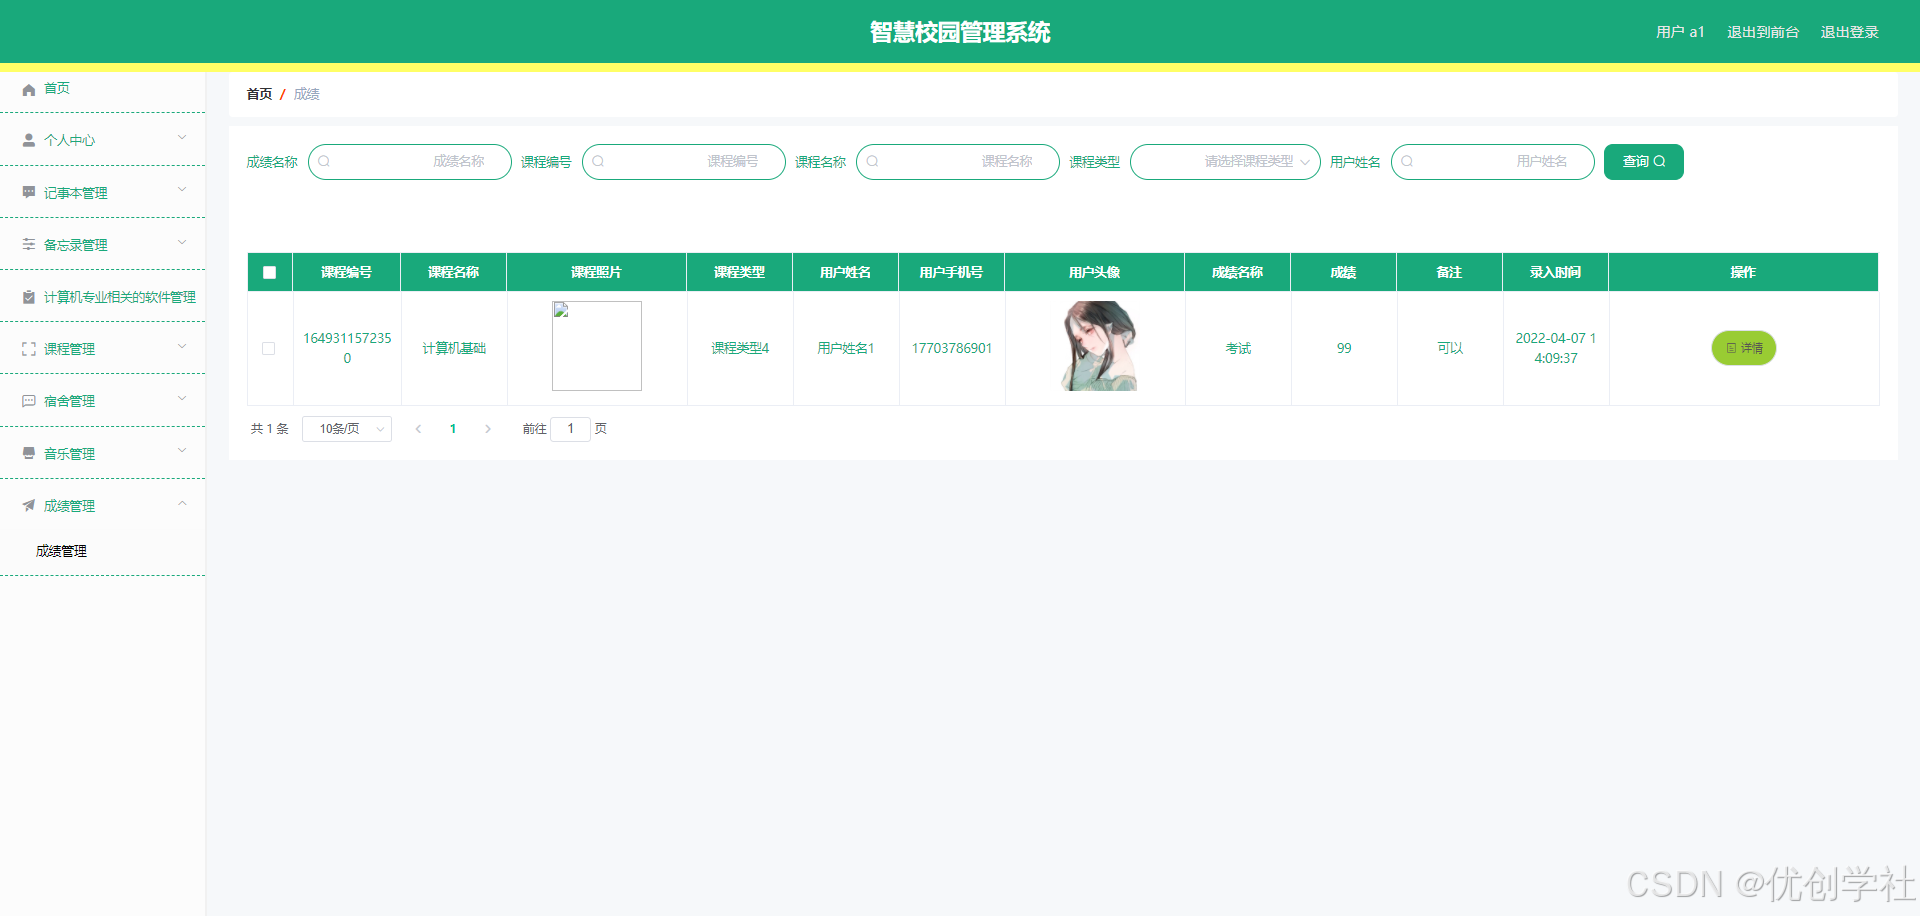
Task: Click search icon in 成绩名称 field
Action: pyautogui.click(x=324, y=161)
